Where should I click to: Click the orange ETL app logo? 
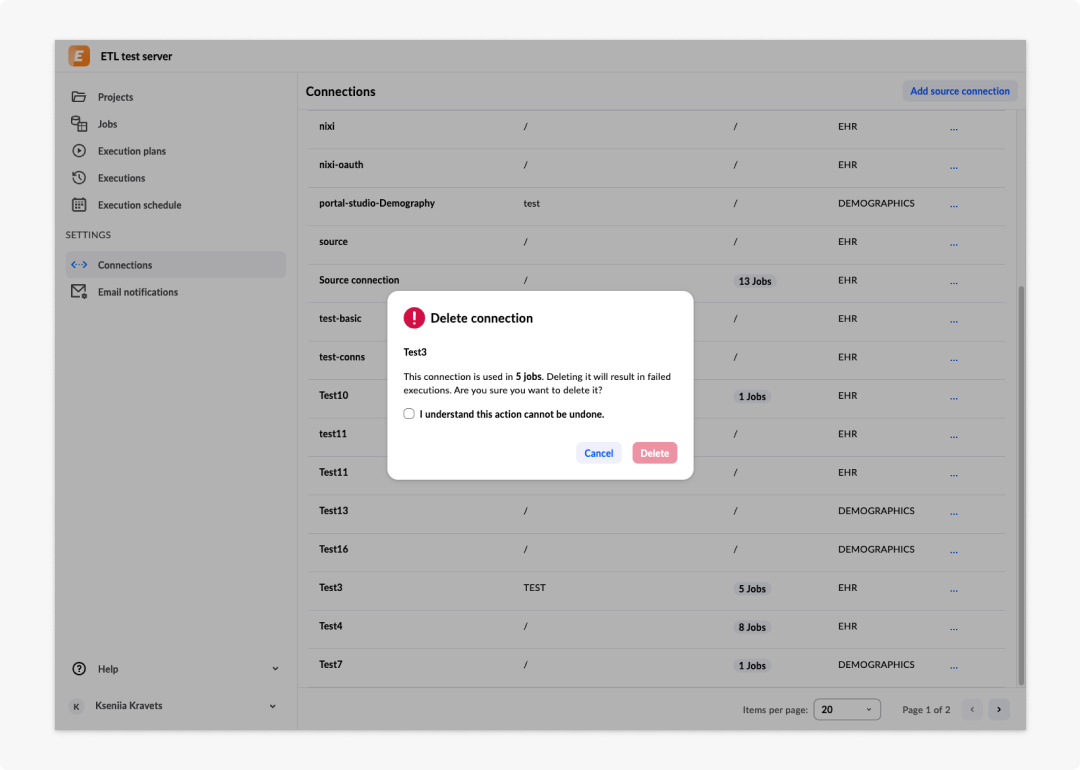pyautogui.click(x=79, y=56)
